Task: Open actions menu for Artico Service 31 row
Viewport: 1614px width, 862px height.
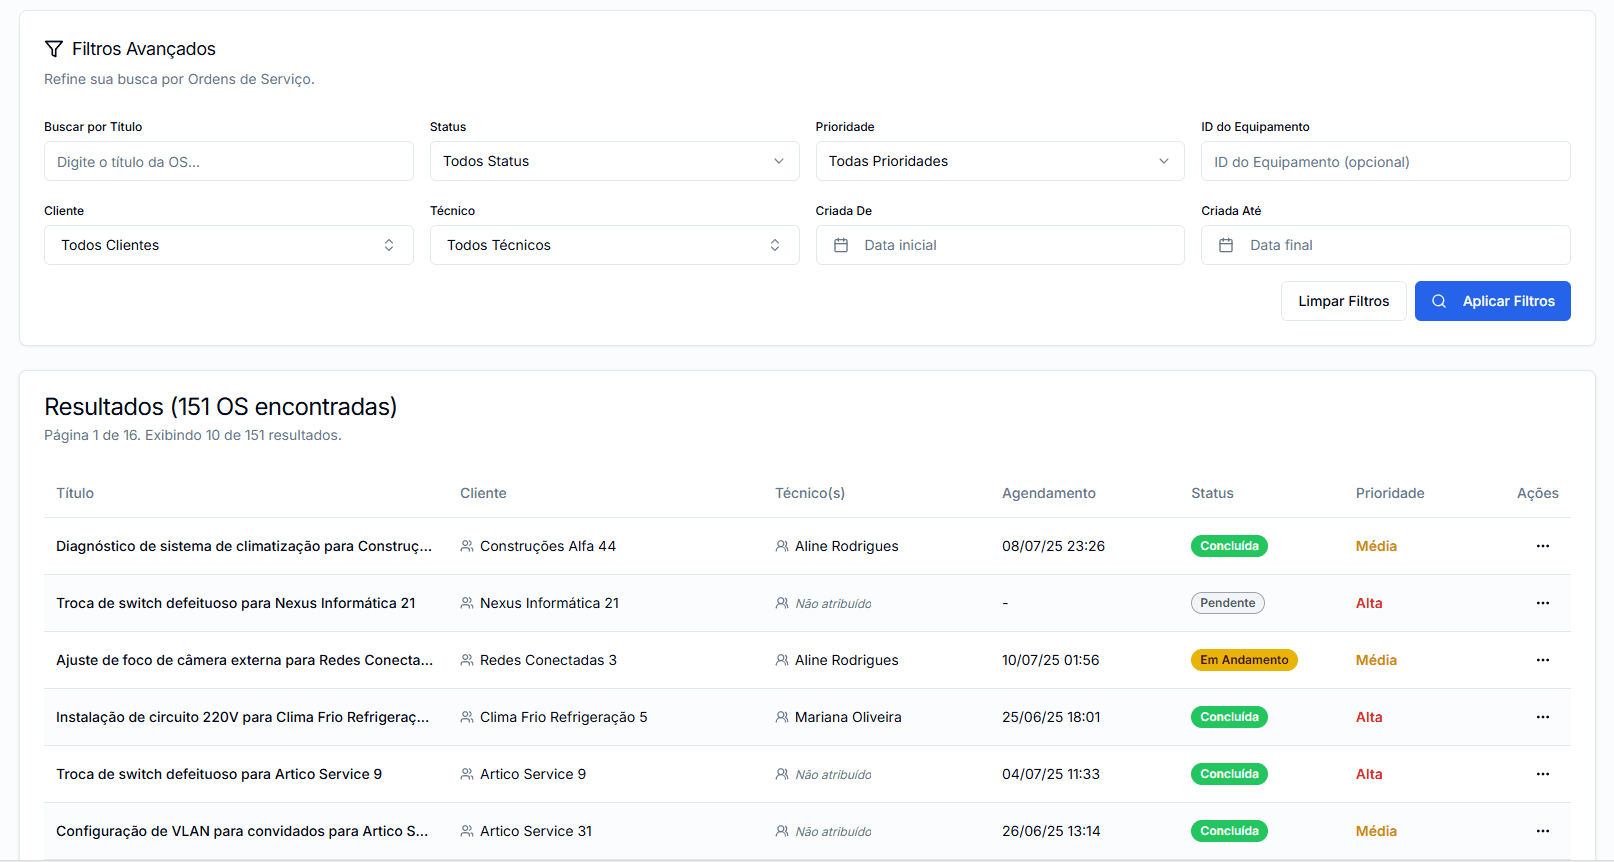Action: pos(1542,831)
